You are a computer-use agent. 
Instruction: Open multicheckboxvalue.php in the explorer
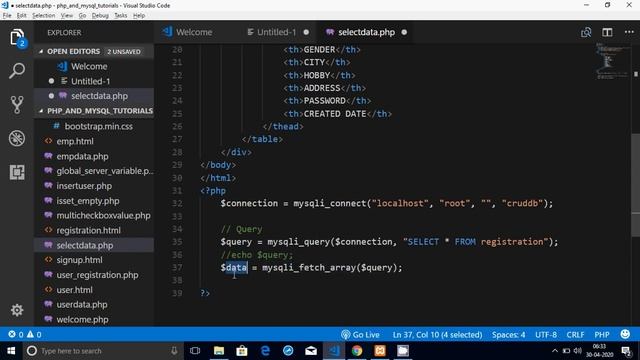94,216
